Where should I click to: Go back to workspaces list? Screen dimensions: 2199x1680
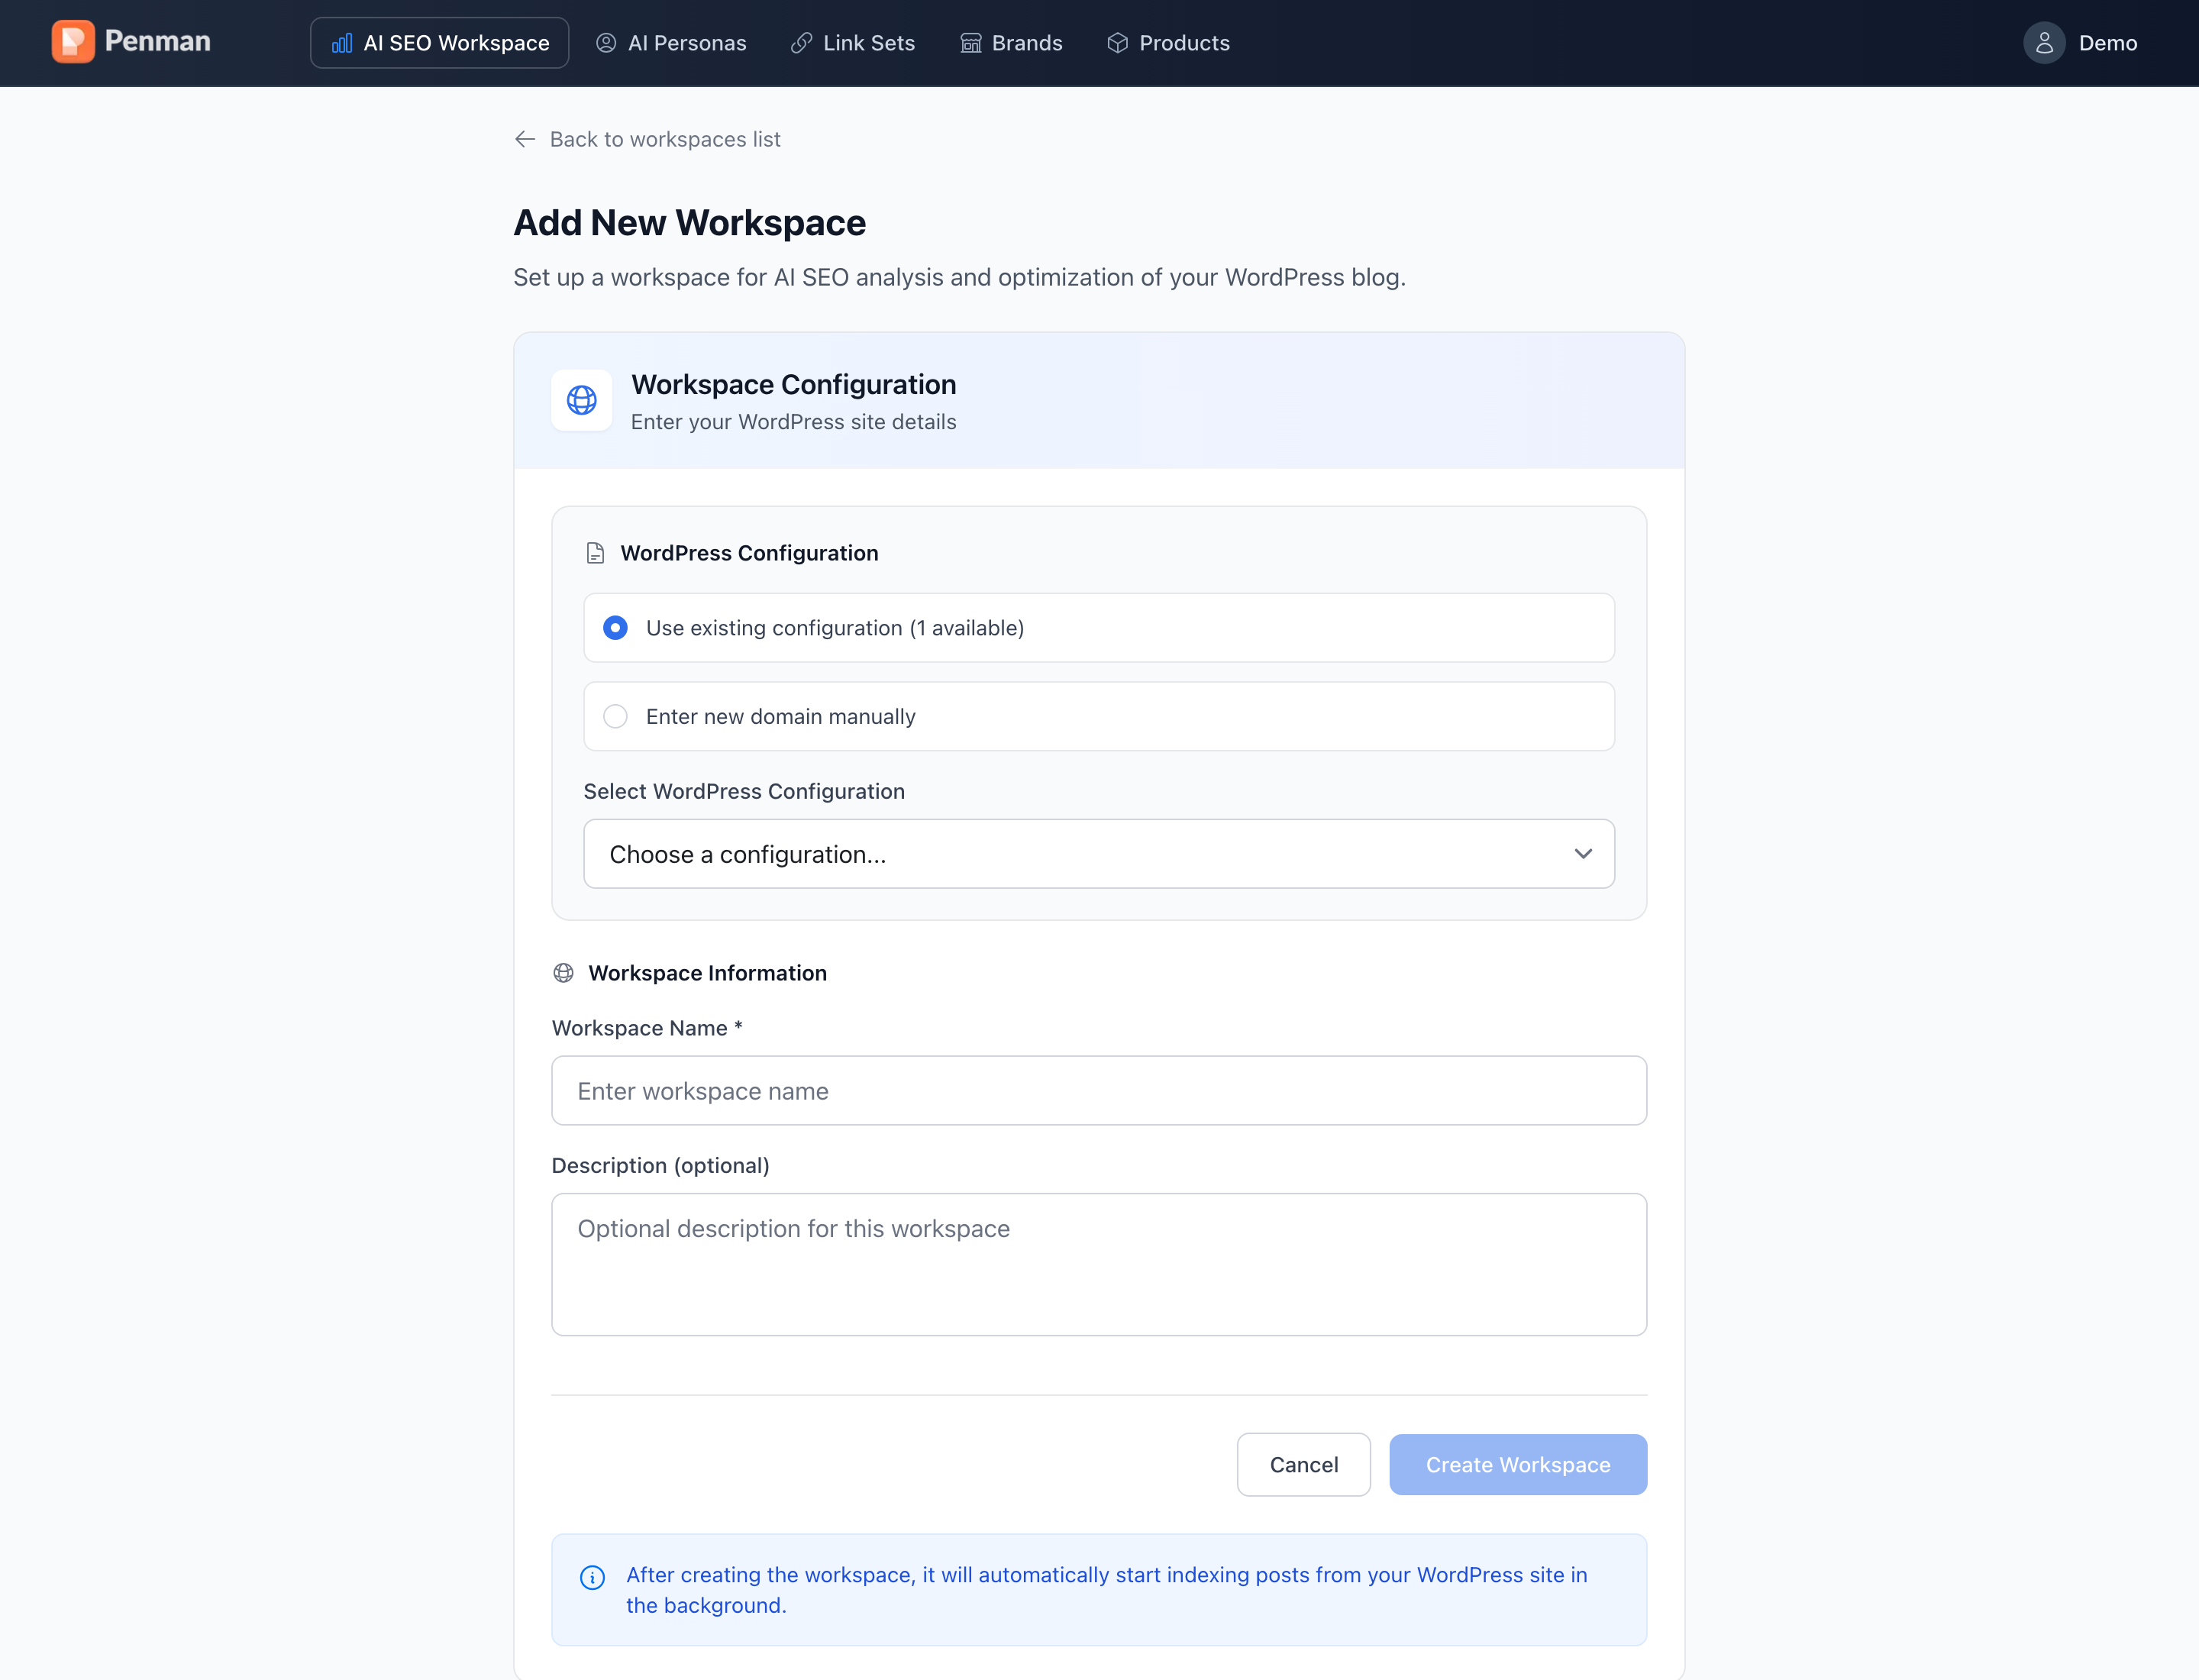tap(665, 139)
